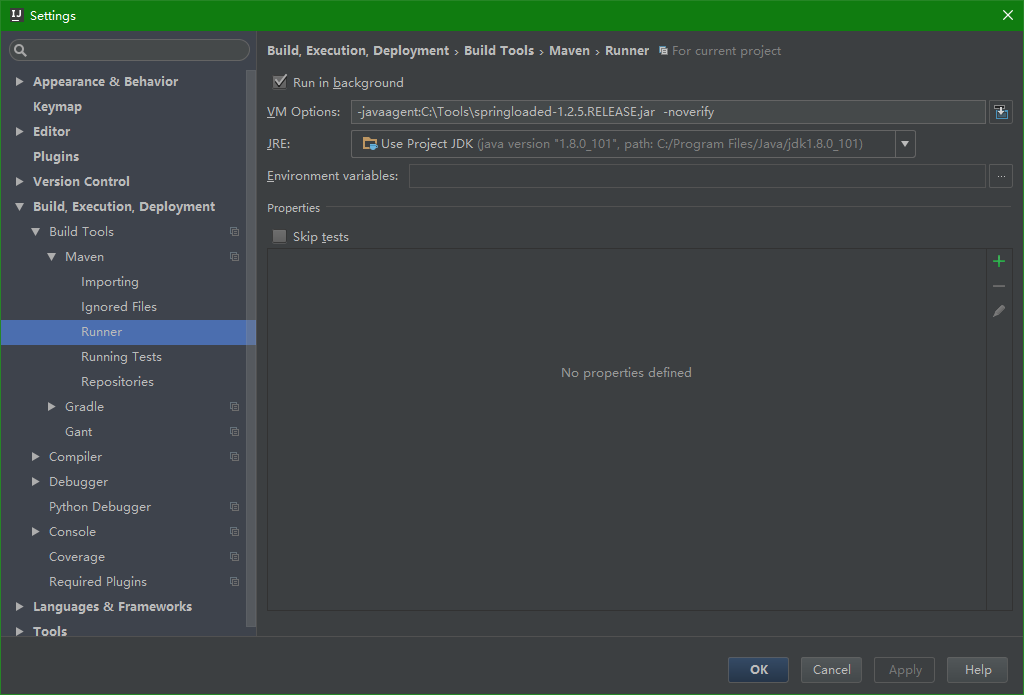Click the Help button

pyautogui.click(x=978, y=670)
